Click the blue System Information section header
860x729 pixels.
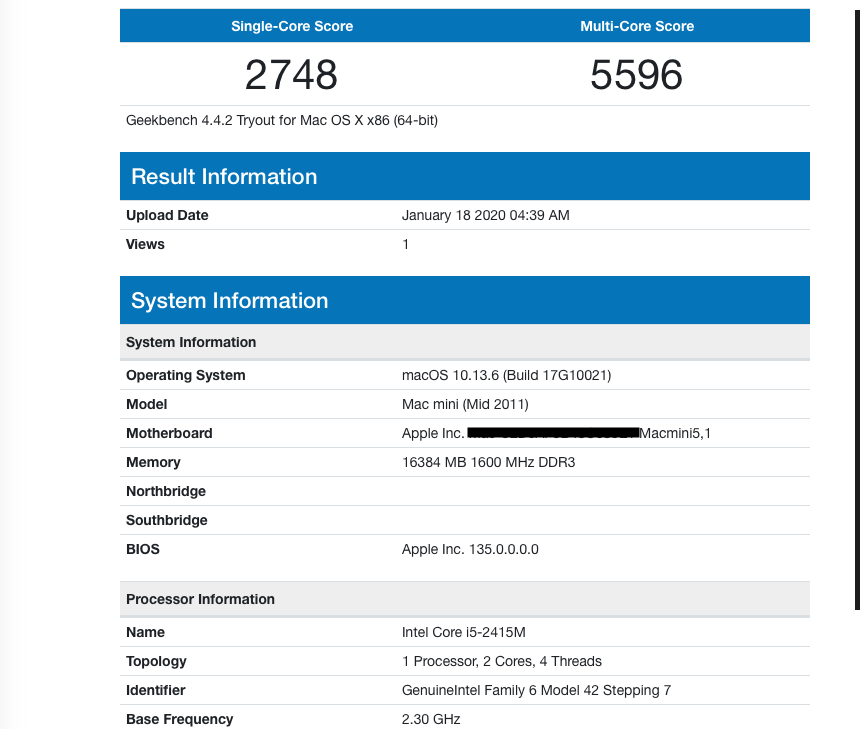[x=465, y=300]
